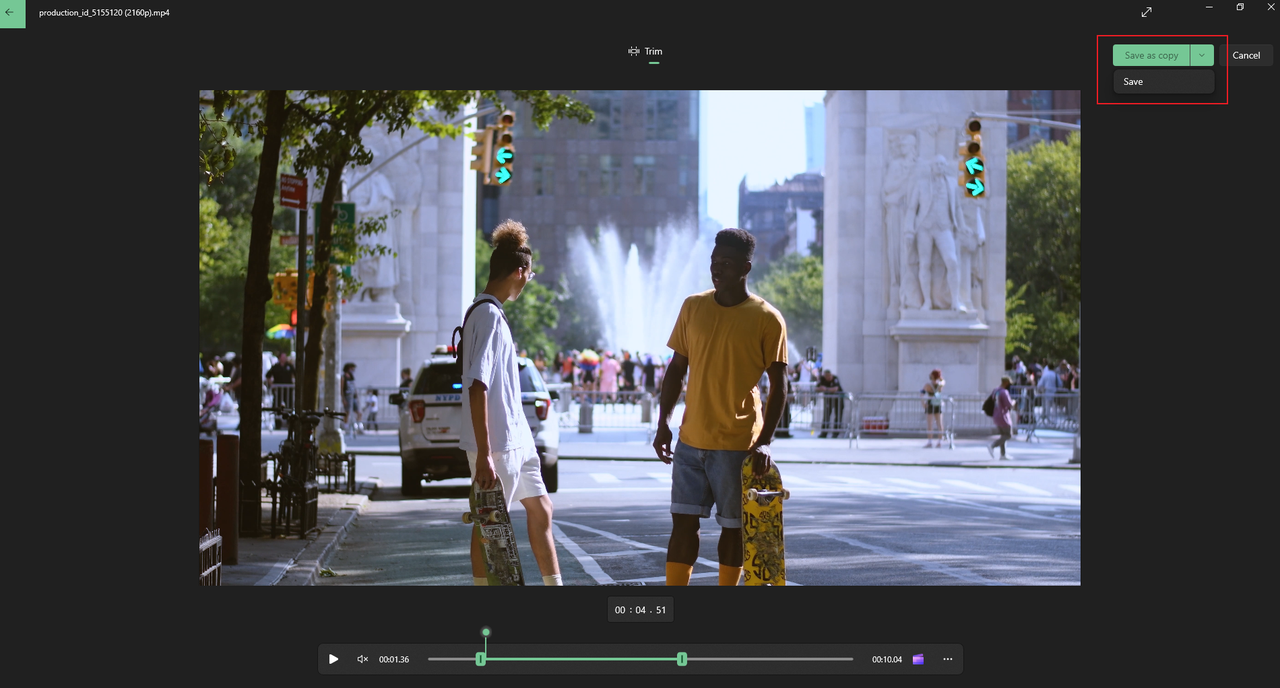Click the video preview frame
The height and width of the screenshot is (688, 1280).
point(640,338)
